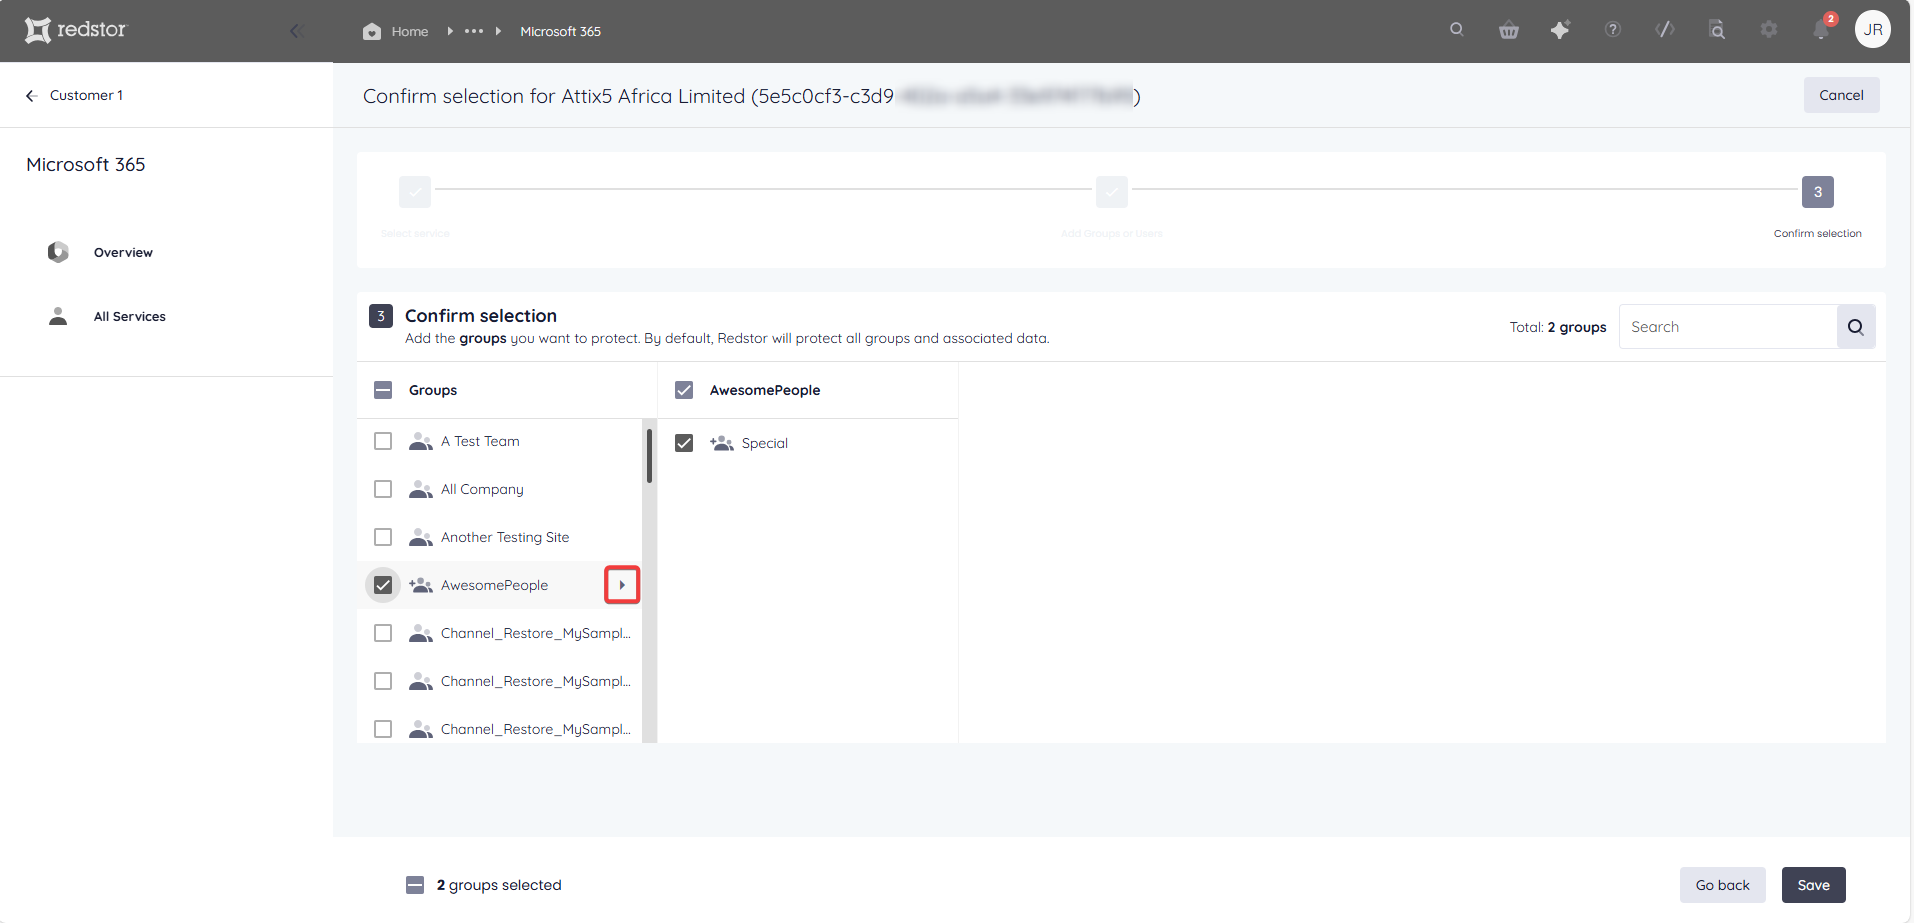Open the settings gear icon
The height and width of the screenshot is (923, 1914).
coord(1769,30)
